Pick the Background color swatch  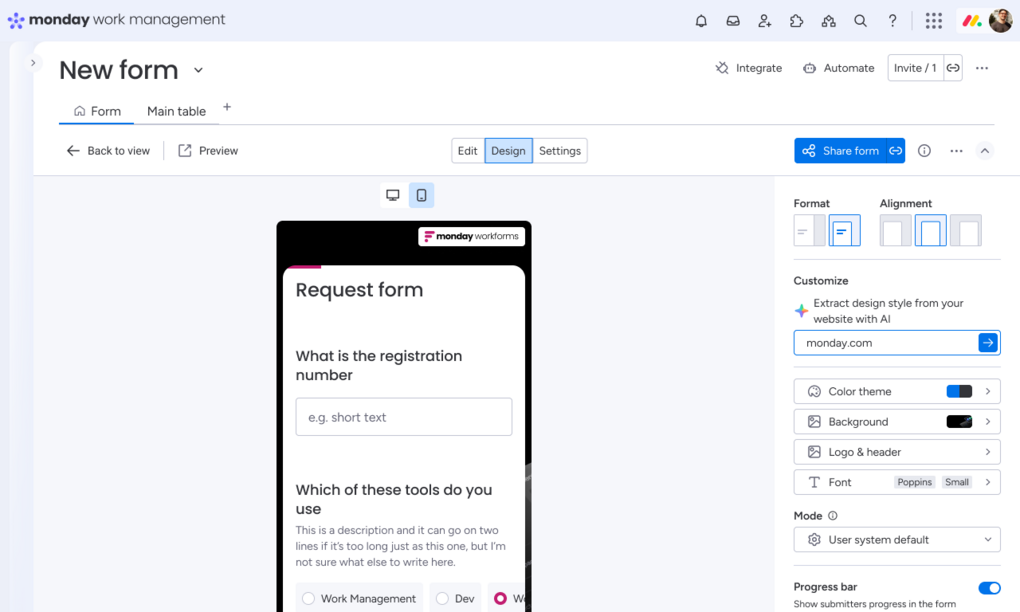pos(958,421)
